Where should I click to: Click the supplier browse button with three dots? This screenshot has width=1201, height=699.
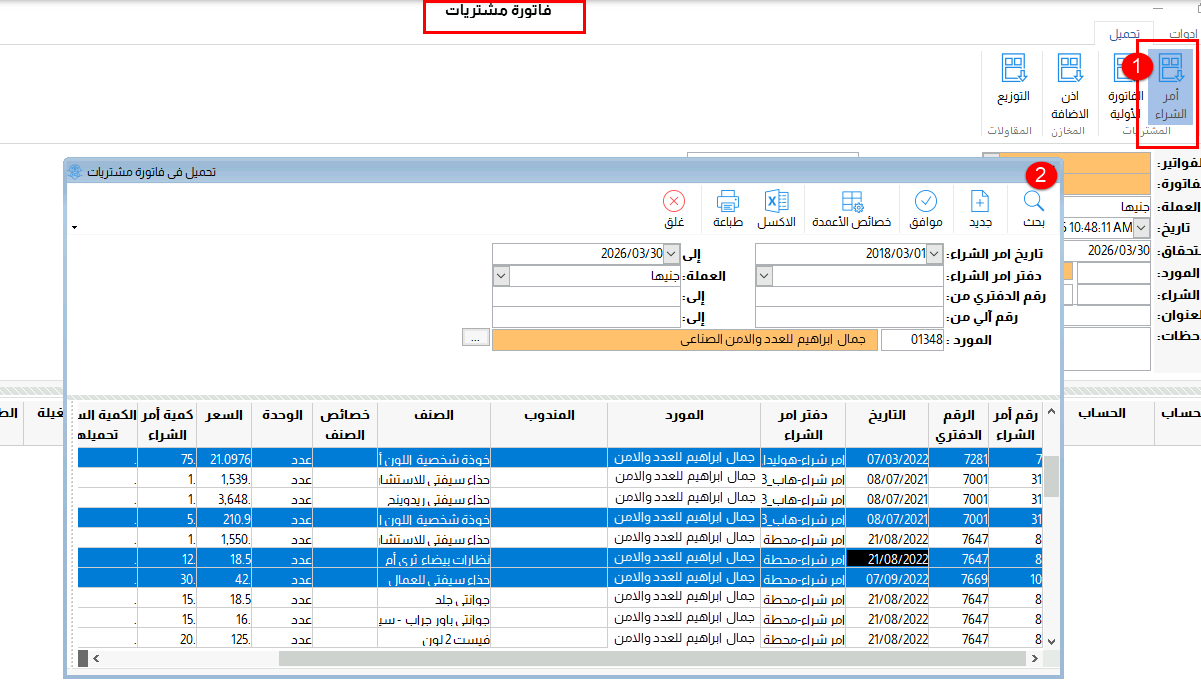click(x=476, y=339)
